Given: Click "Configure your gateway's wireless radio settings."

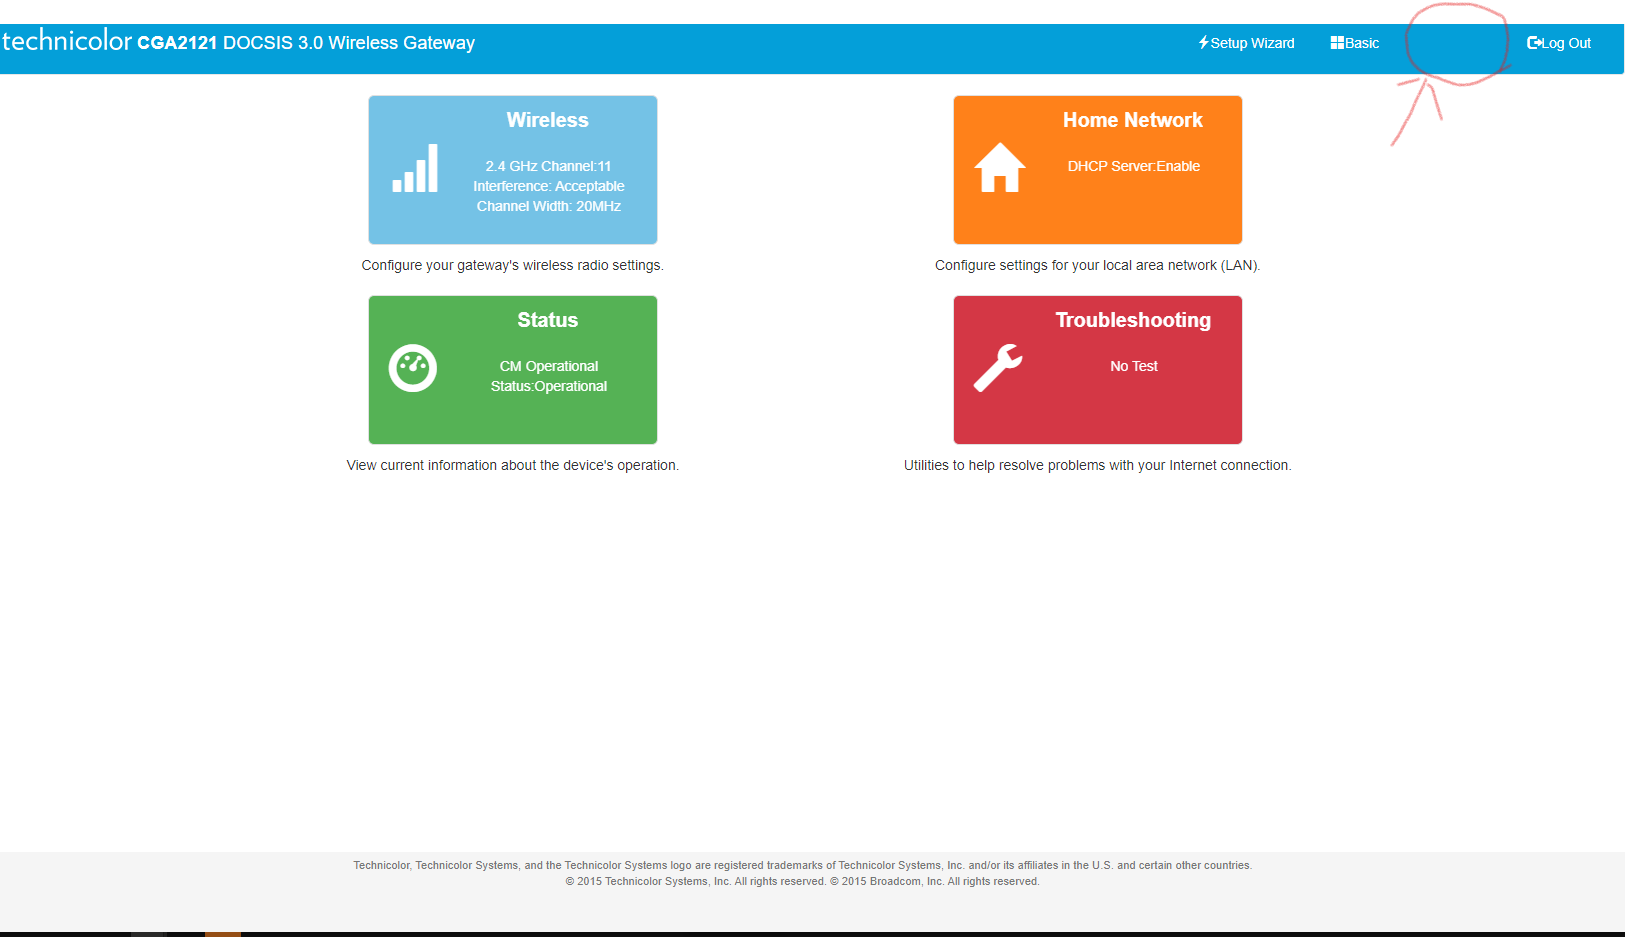Looking at the screenshot, I should (x=513, y=265).
